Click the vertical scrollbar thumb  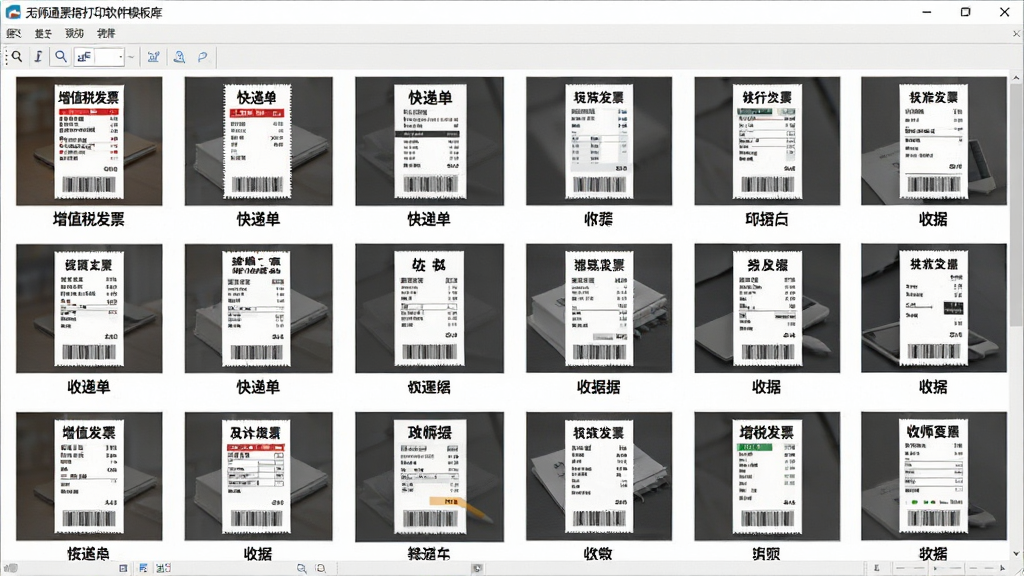1016,206
